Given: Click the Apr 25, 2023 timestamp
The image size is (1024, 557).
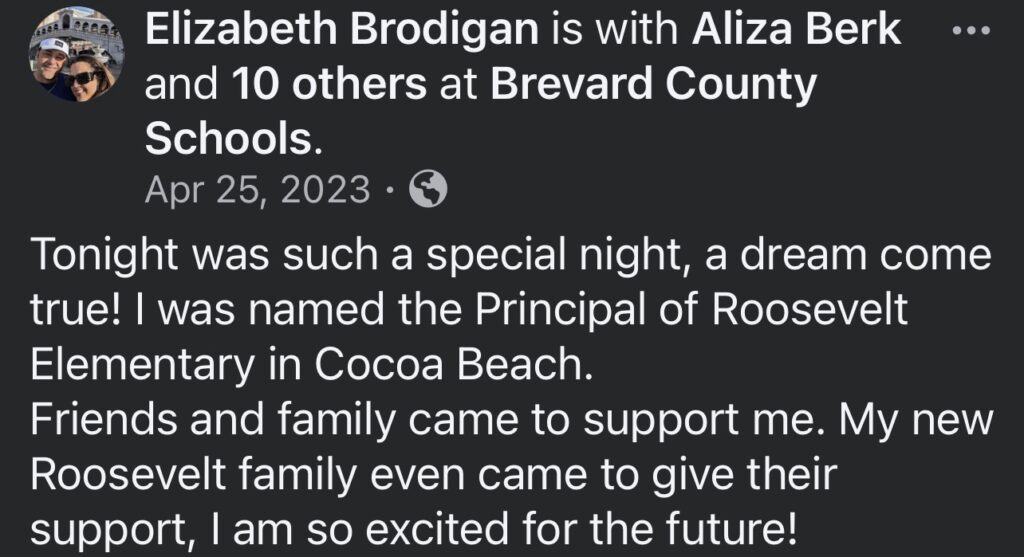Looking at the screenshot, I should 257,189.
